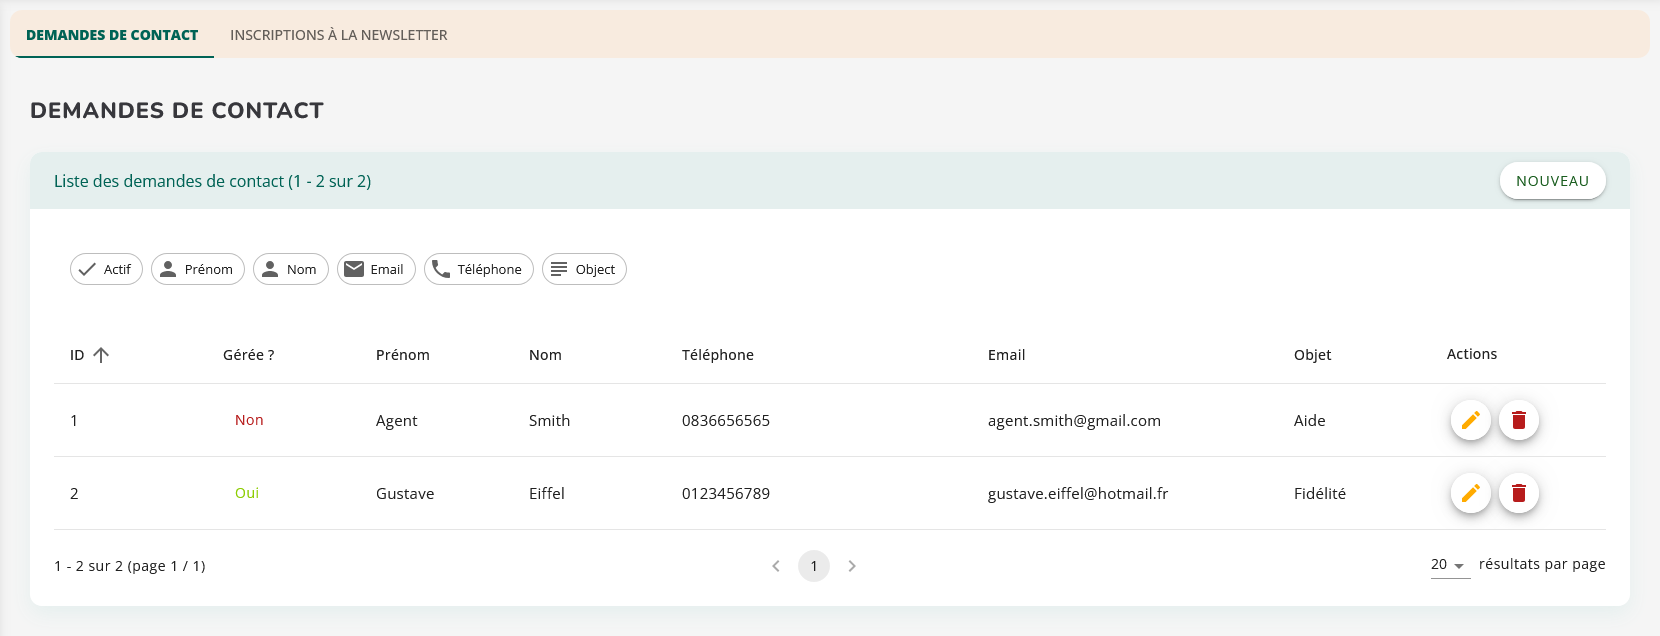The width and height of the screenshot is (1660, 636).
Task: Toggle the Nom filter chip
Action: point(291,269)
